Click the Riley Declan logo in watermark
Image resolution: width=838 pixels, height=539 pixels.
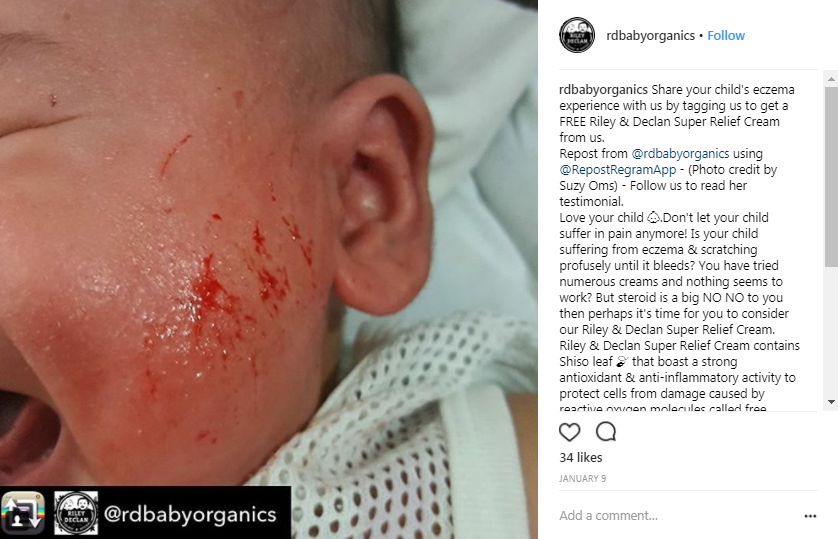click(x=76, y=513)
